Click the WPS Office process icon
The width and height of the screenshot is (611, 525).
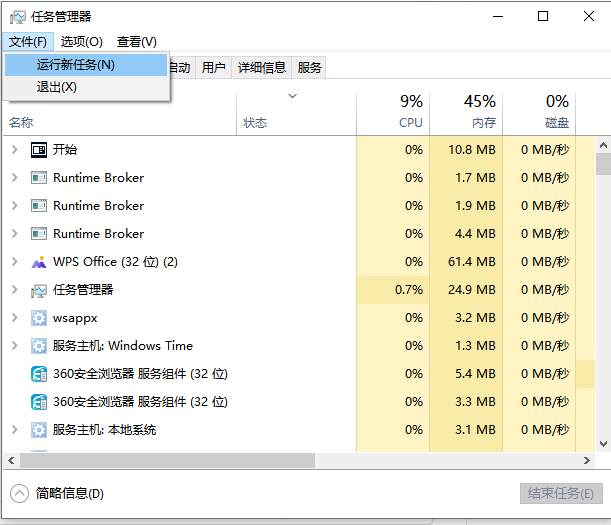(x=39, y=262)
